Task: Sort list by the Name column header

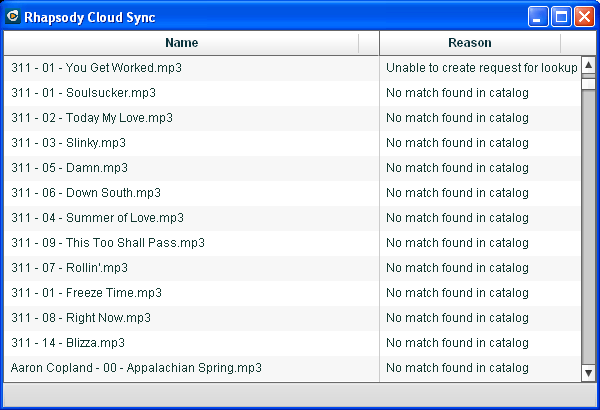Action: pos(181,43)
